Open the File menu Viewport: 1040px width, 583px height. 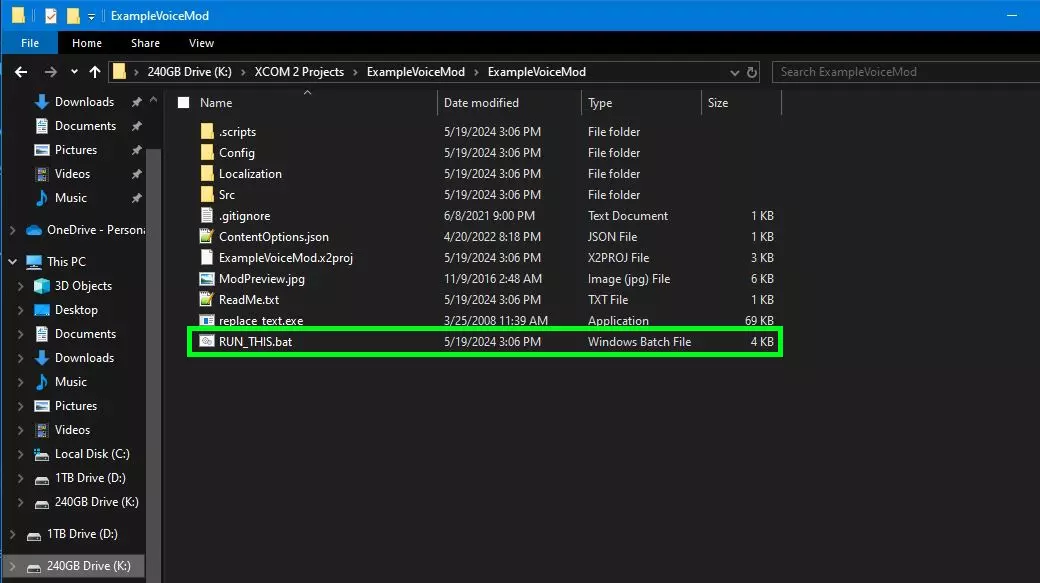pyautogui.click(x=30, y=42)
